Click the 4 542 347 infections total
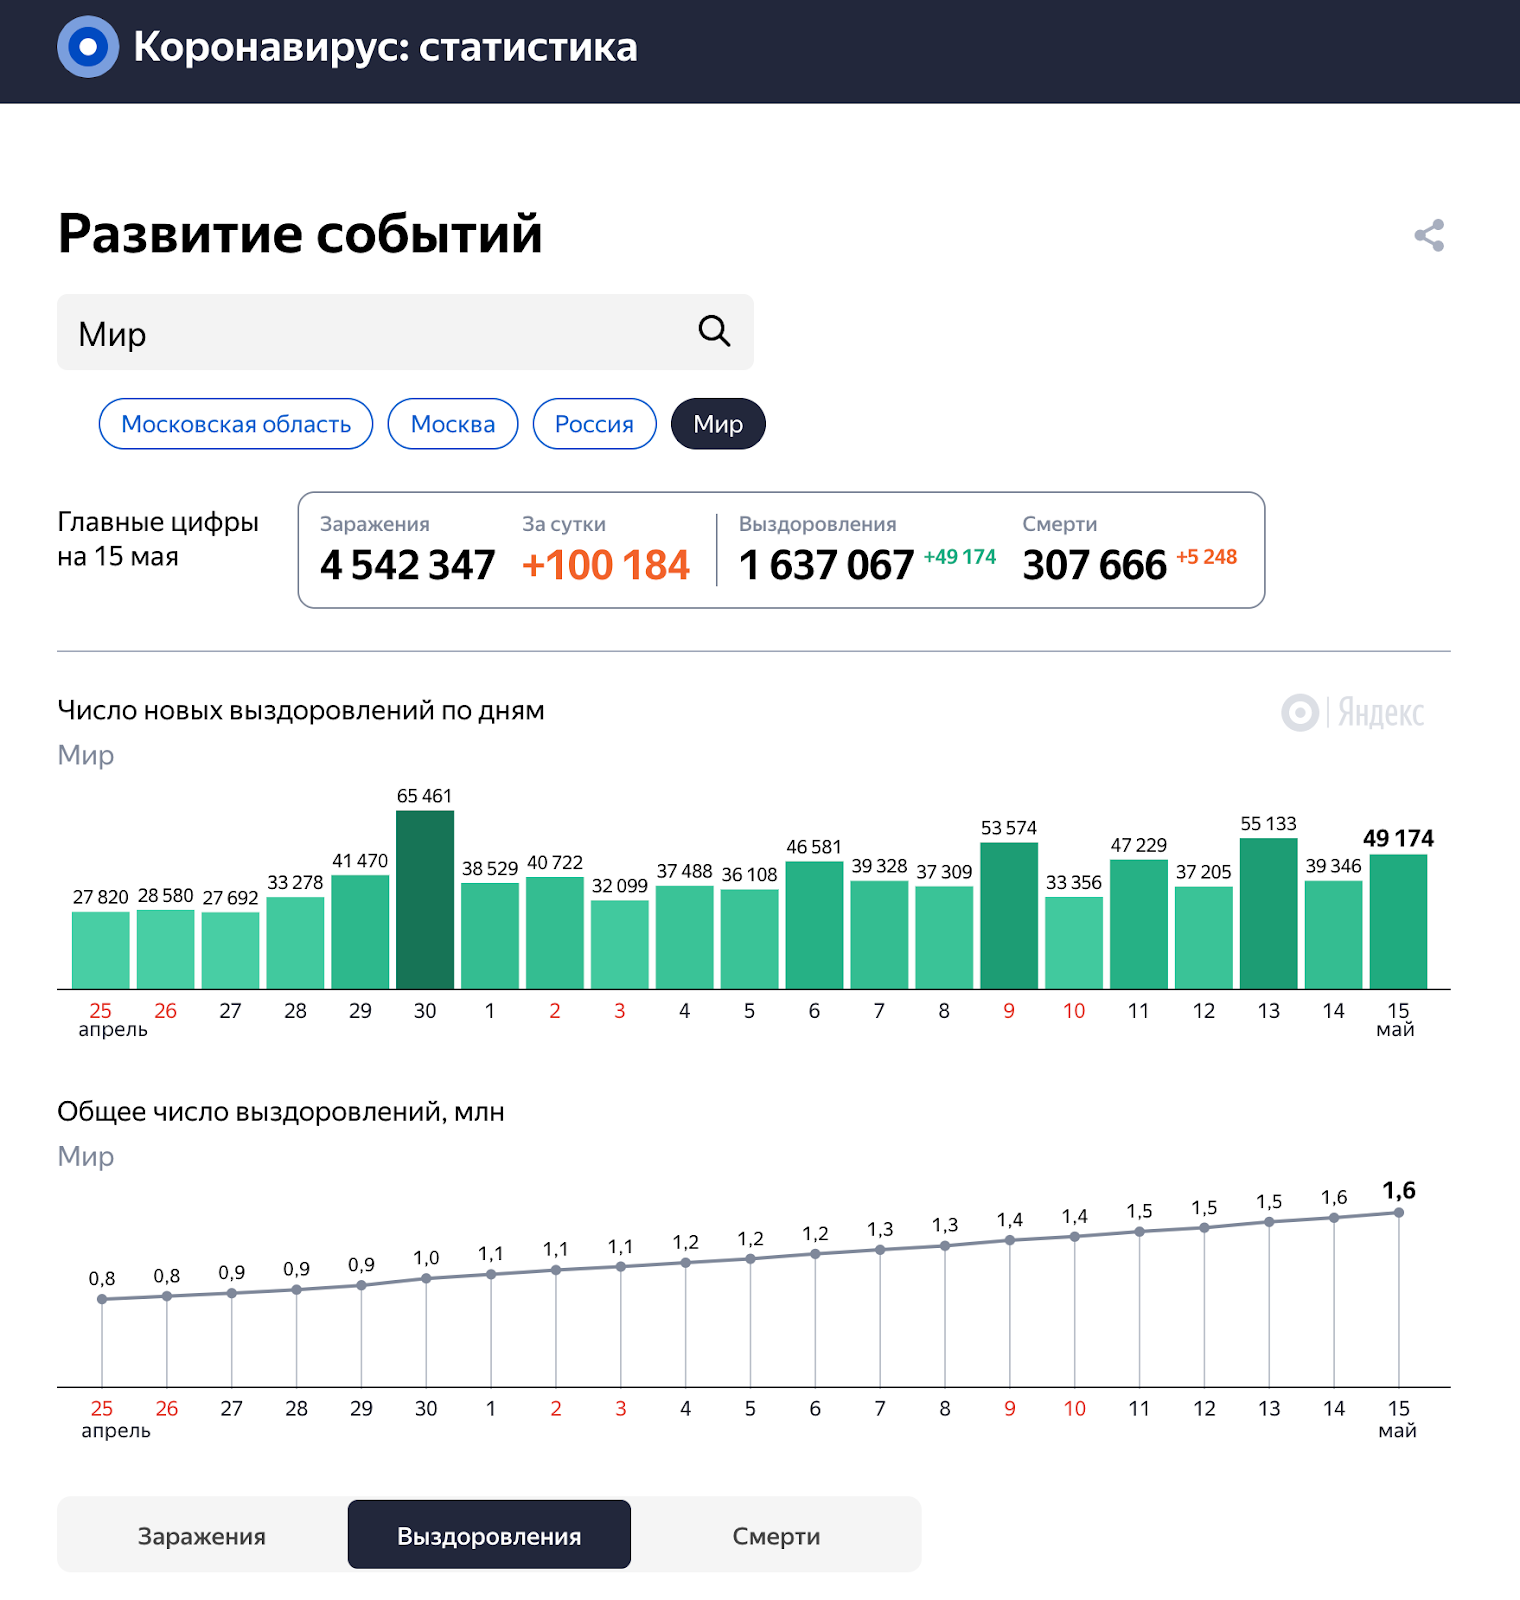1520x1600 pixels. coord(408,565)
